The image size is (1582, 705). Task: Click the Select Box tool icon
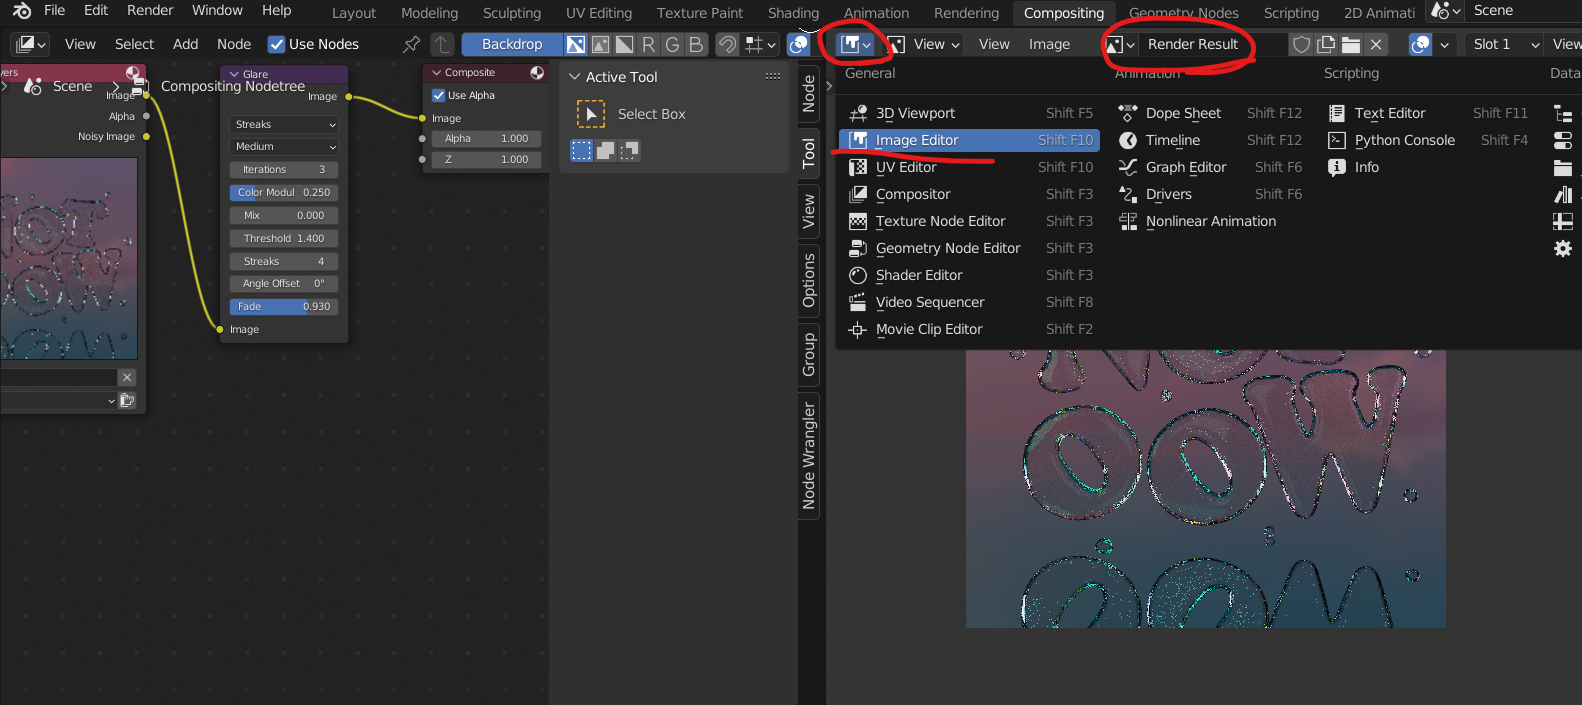[591, 114]
